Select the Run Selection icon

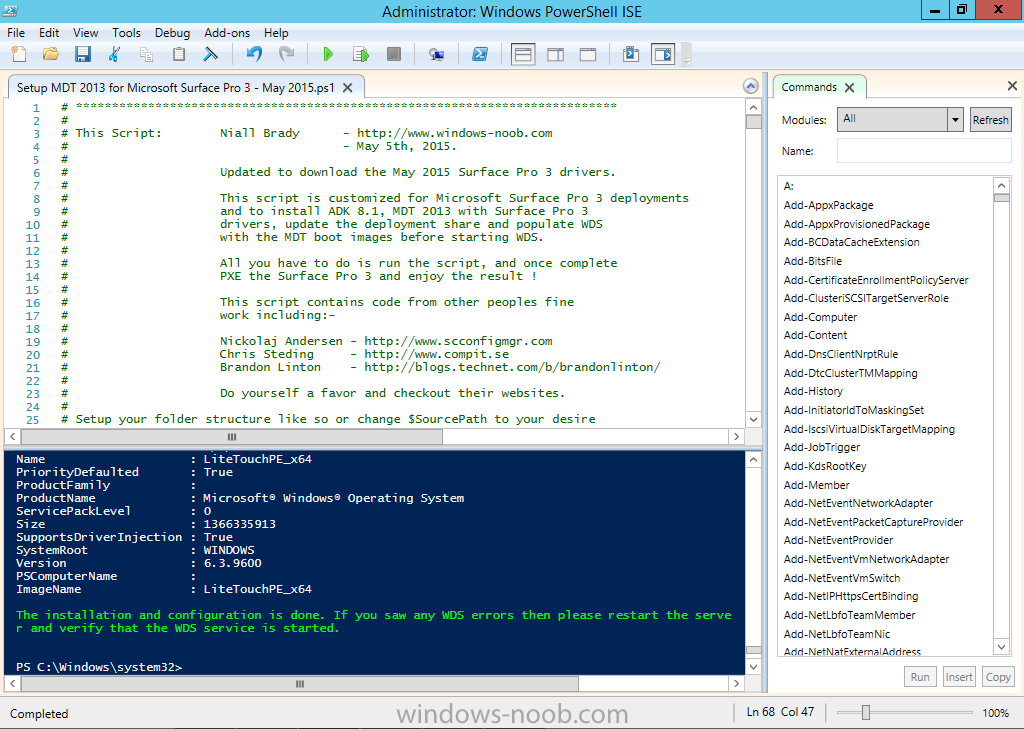pos(360,54)
